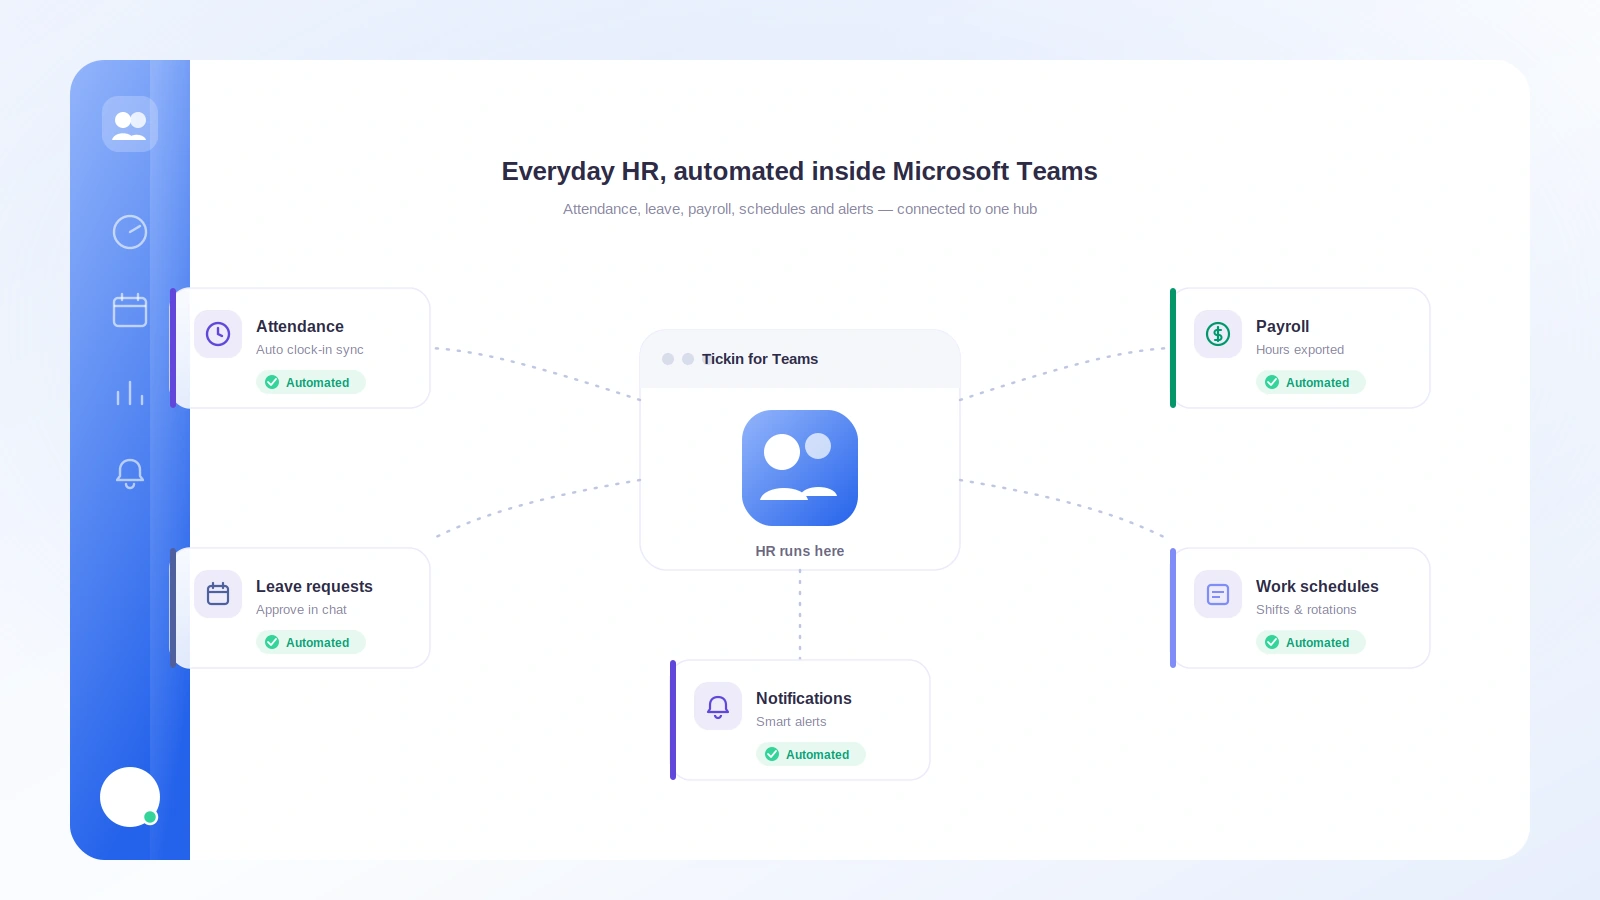The width and height of the screenshot is (1600, 900).
Task: Click the Work schedules list icon
Action: 1218,594
